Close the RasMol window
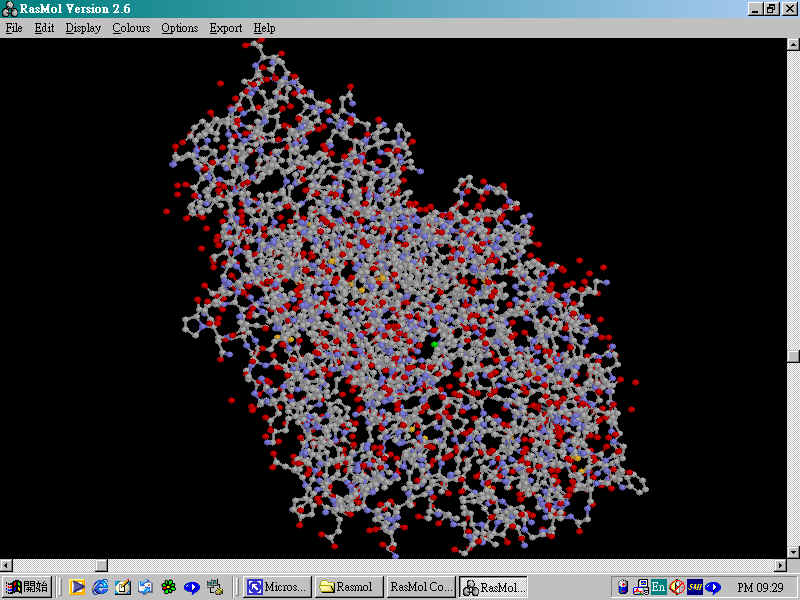 (x=790, y=9)
